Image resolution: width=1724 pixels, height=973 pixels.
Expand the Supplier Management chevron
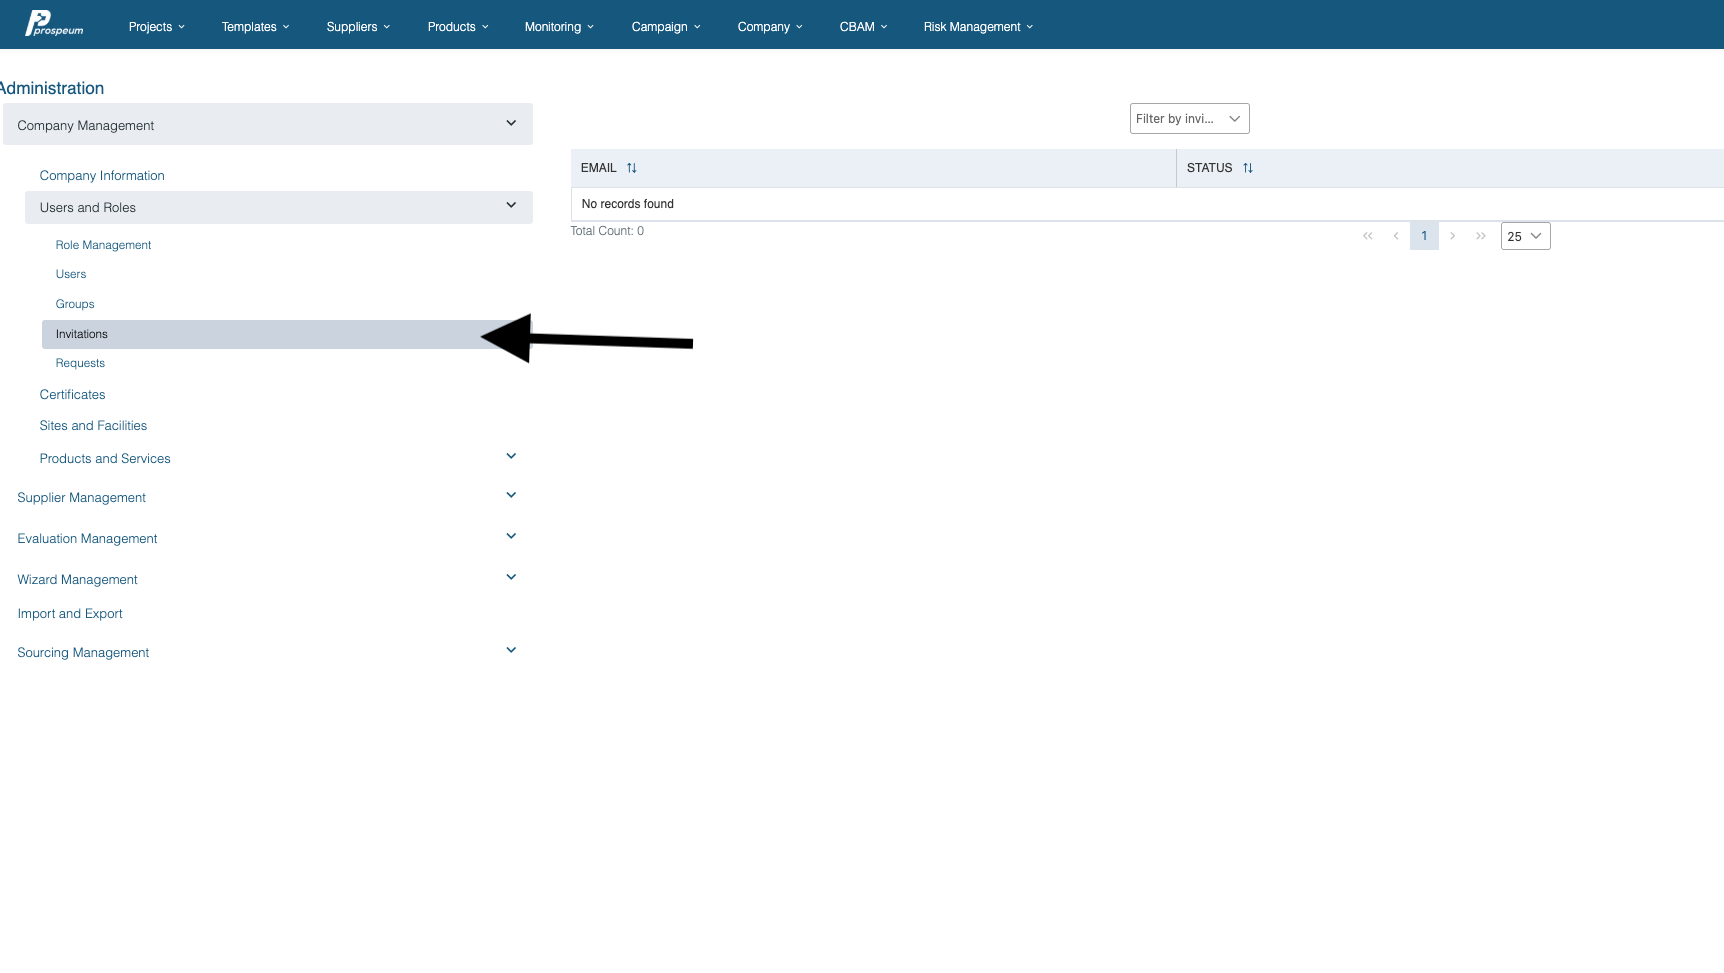click(x=511, y=496)
